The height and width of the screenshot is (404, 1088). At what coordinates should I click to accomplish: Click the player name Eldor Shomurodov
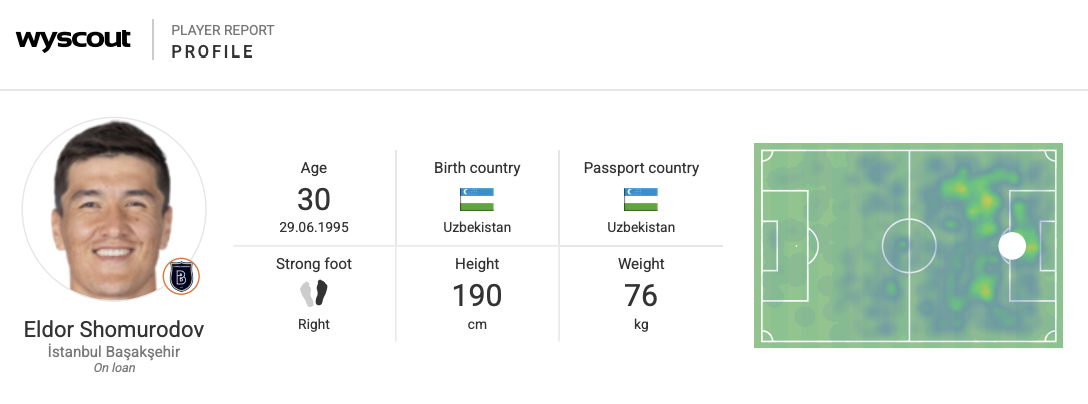tap(114, 330)
